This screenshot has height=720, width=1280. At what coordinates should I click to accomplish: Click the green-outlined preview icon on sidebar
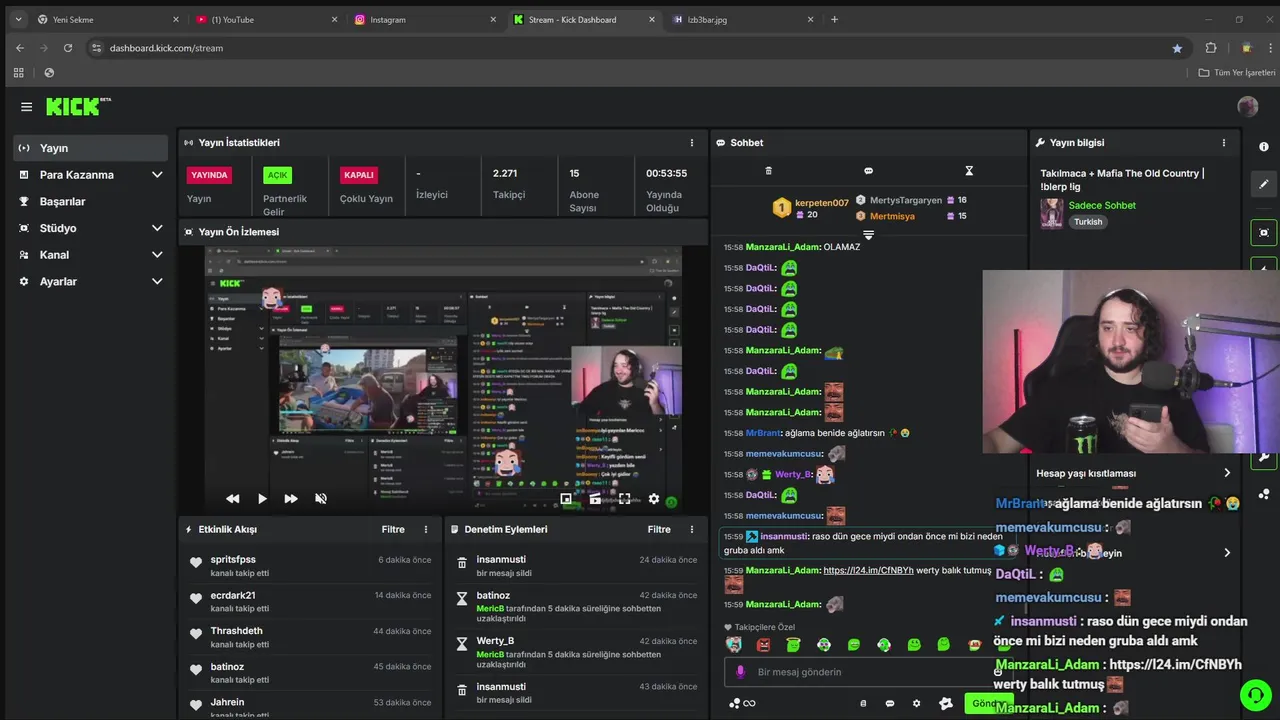[x=1264, y=233]
